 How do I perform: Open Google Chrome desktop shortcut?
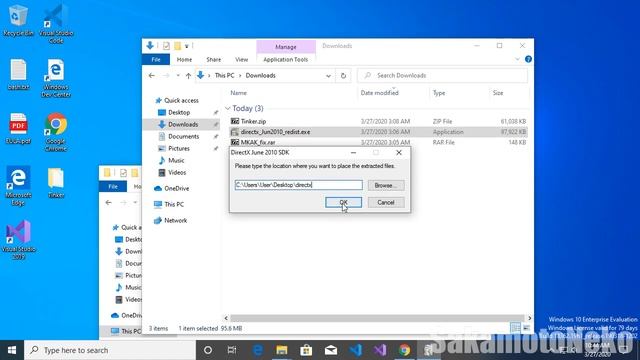[x=56, y=132]
